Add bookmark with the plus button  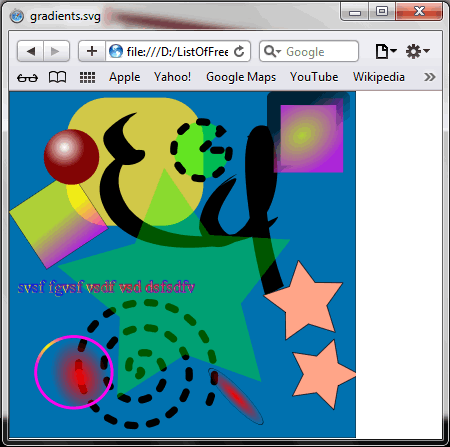(x=92, y=51)
